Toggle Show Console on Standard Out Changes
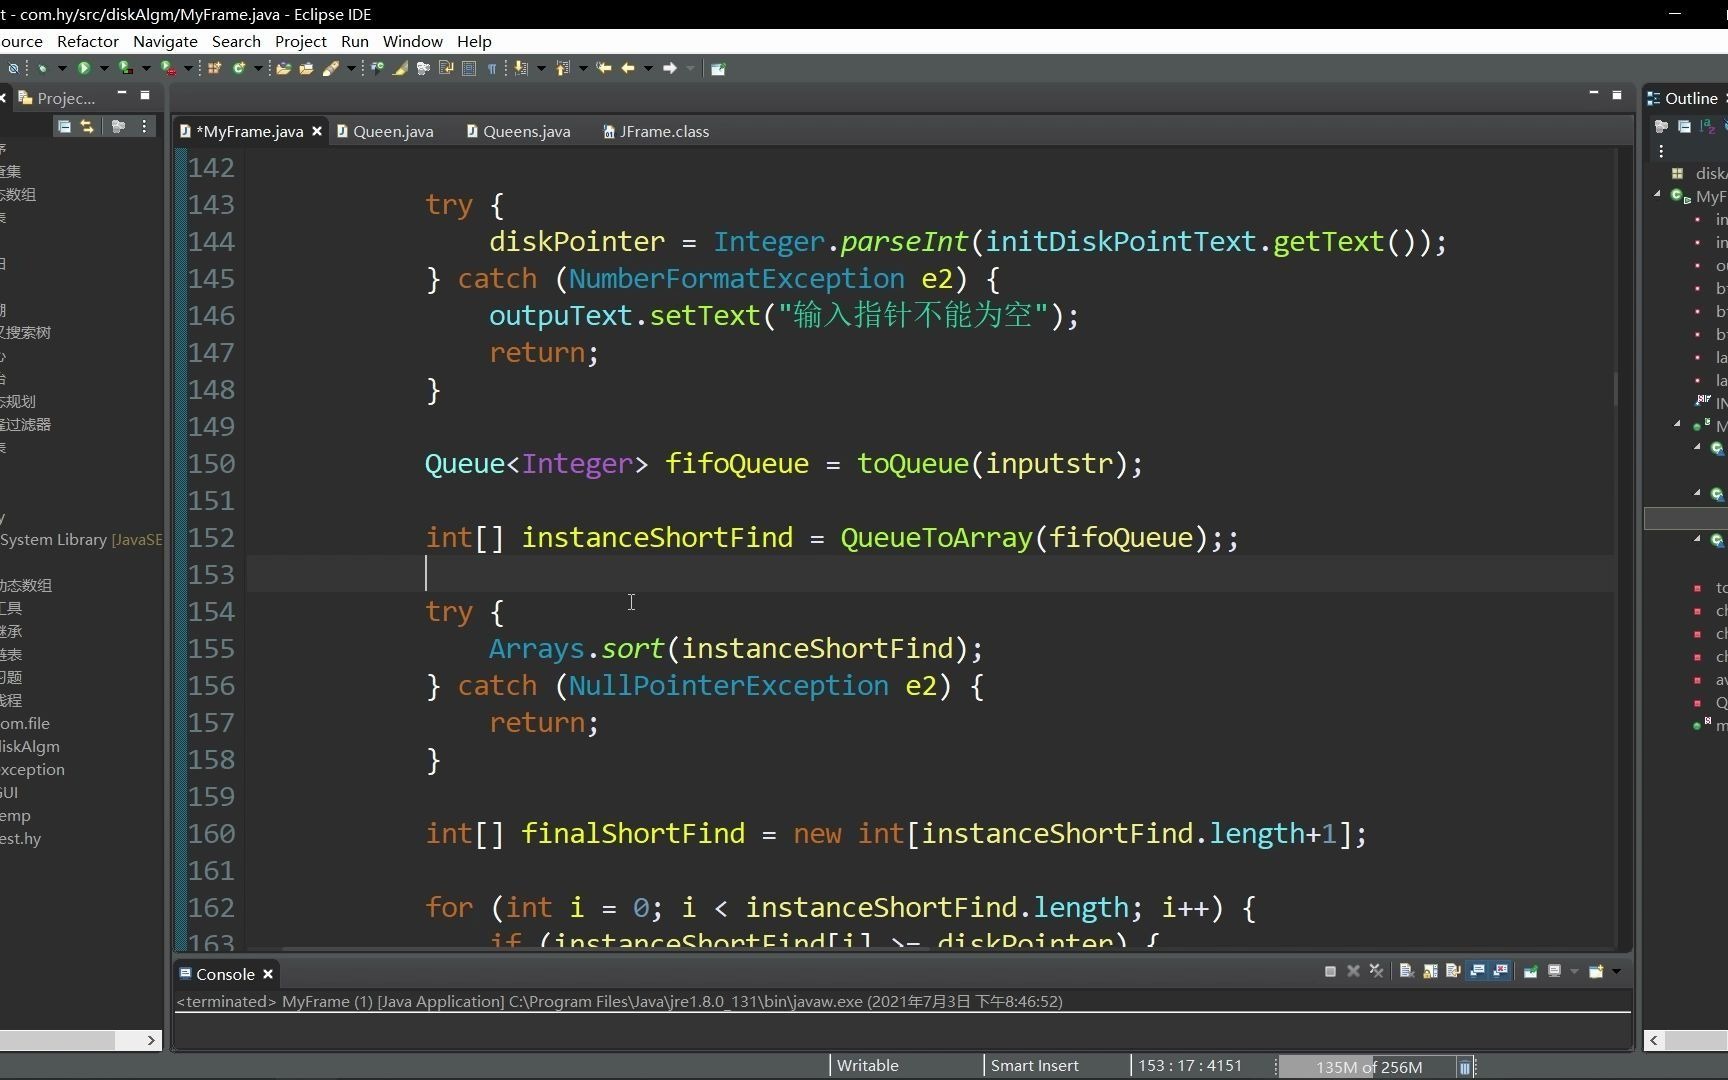 [1477, 971]
